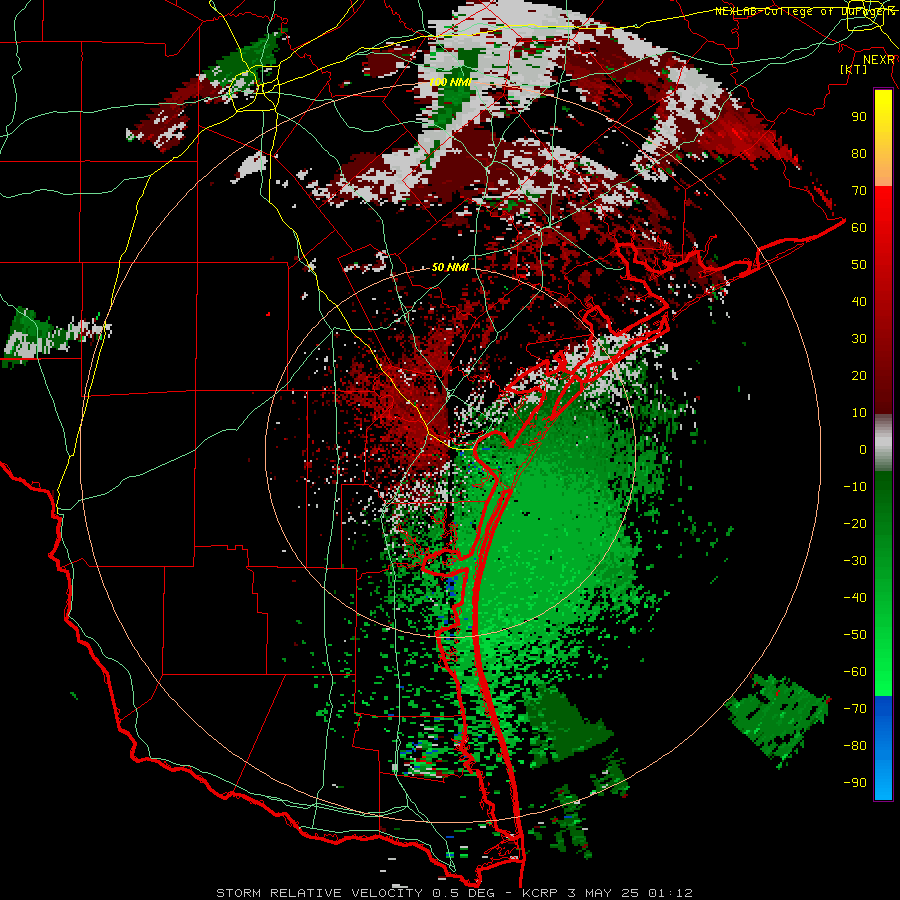
Task: Click the "01:12" time in the caption
Action: click(670, 893)
